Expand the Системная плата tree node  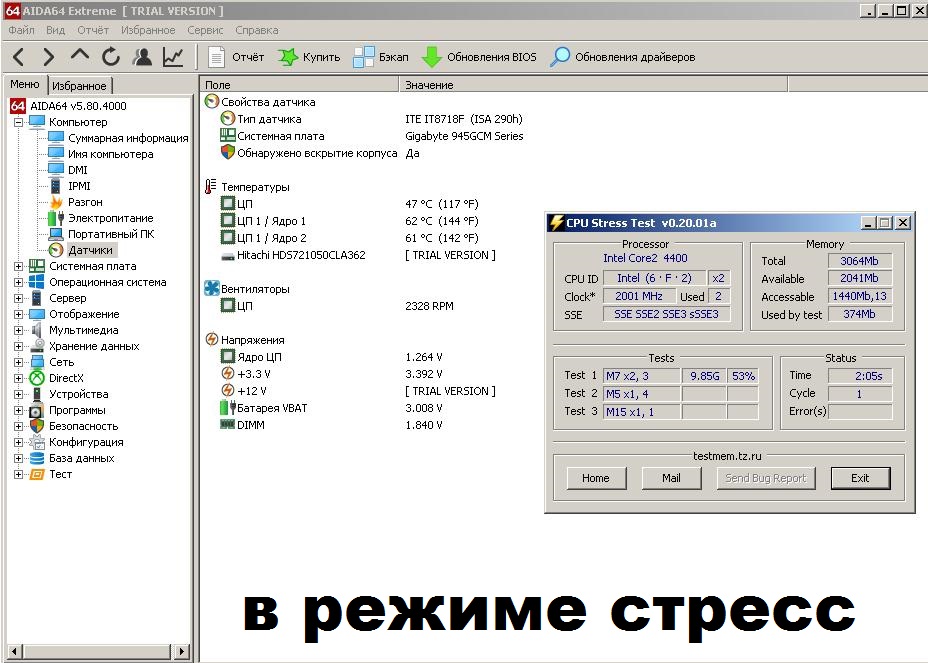[18, 266]
